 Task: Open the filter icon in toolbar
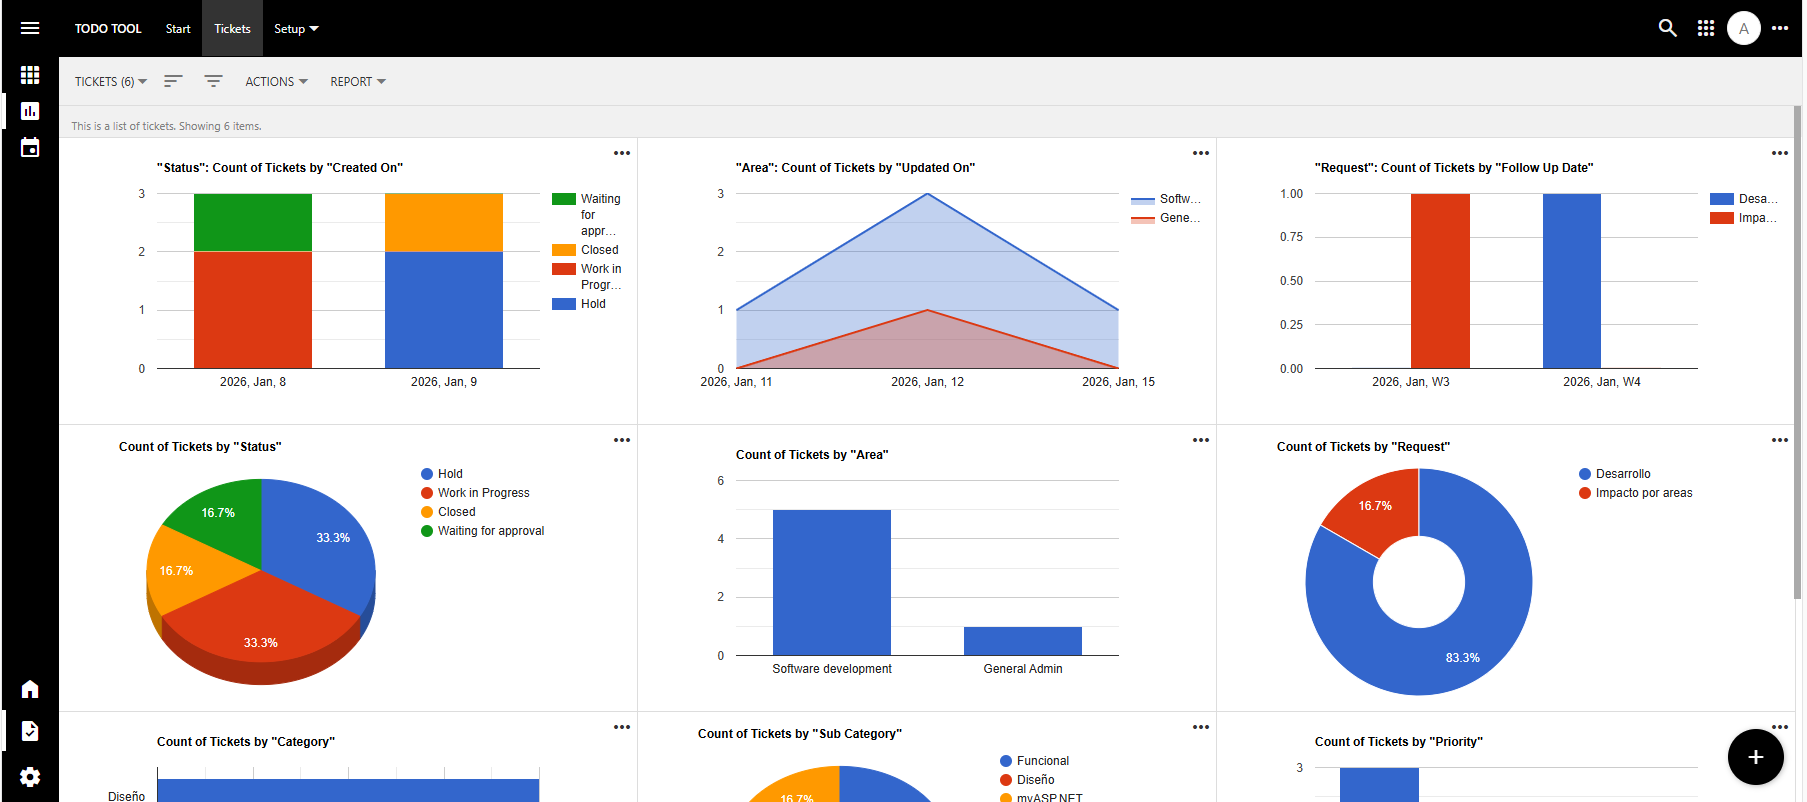213,81
